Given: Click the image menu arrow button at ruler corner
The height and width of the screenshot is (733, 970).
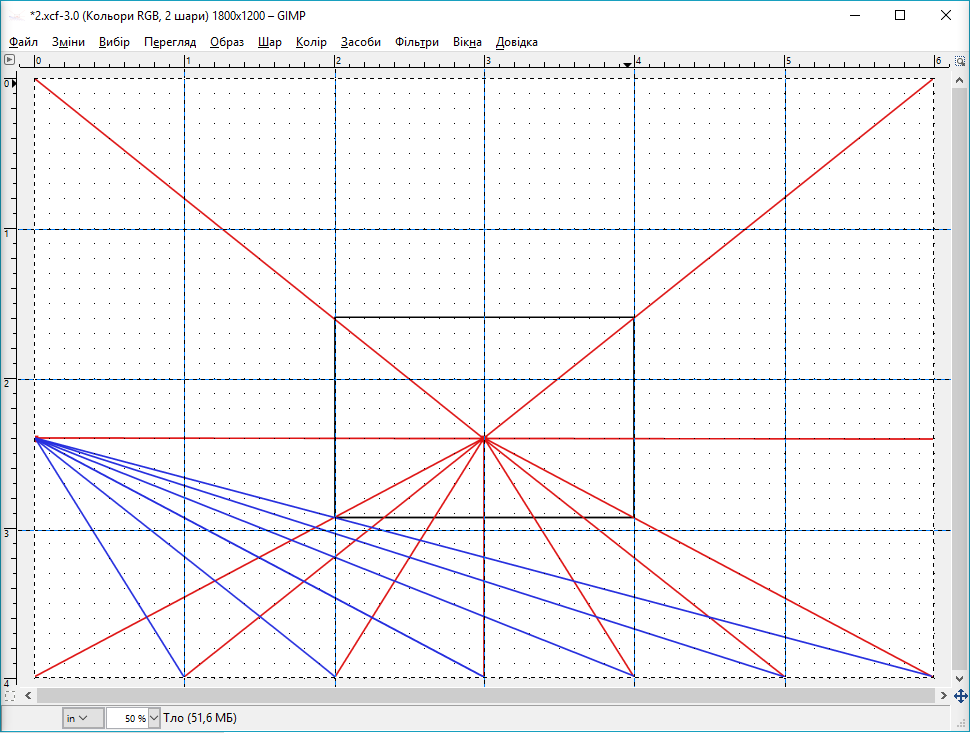Looking at the screenshot, I should tap(9, 60).
